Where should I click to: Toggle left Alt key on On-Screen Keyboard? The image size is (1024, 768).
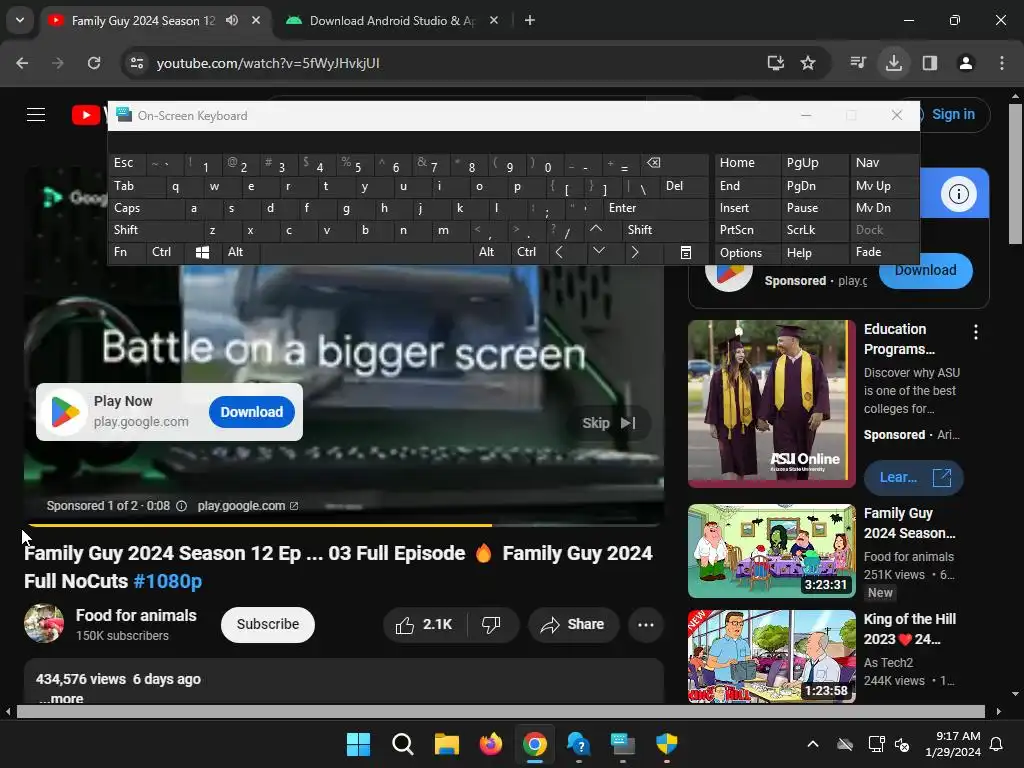[x=240, y=252]
